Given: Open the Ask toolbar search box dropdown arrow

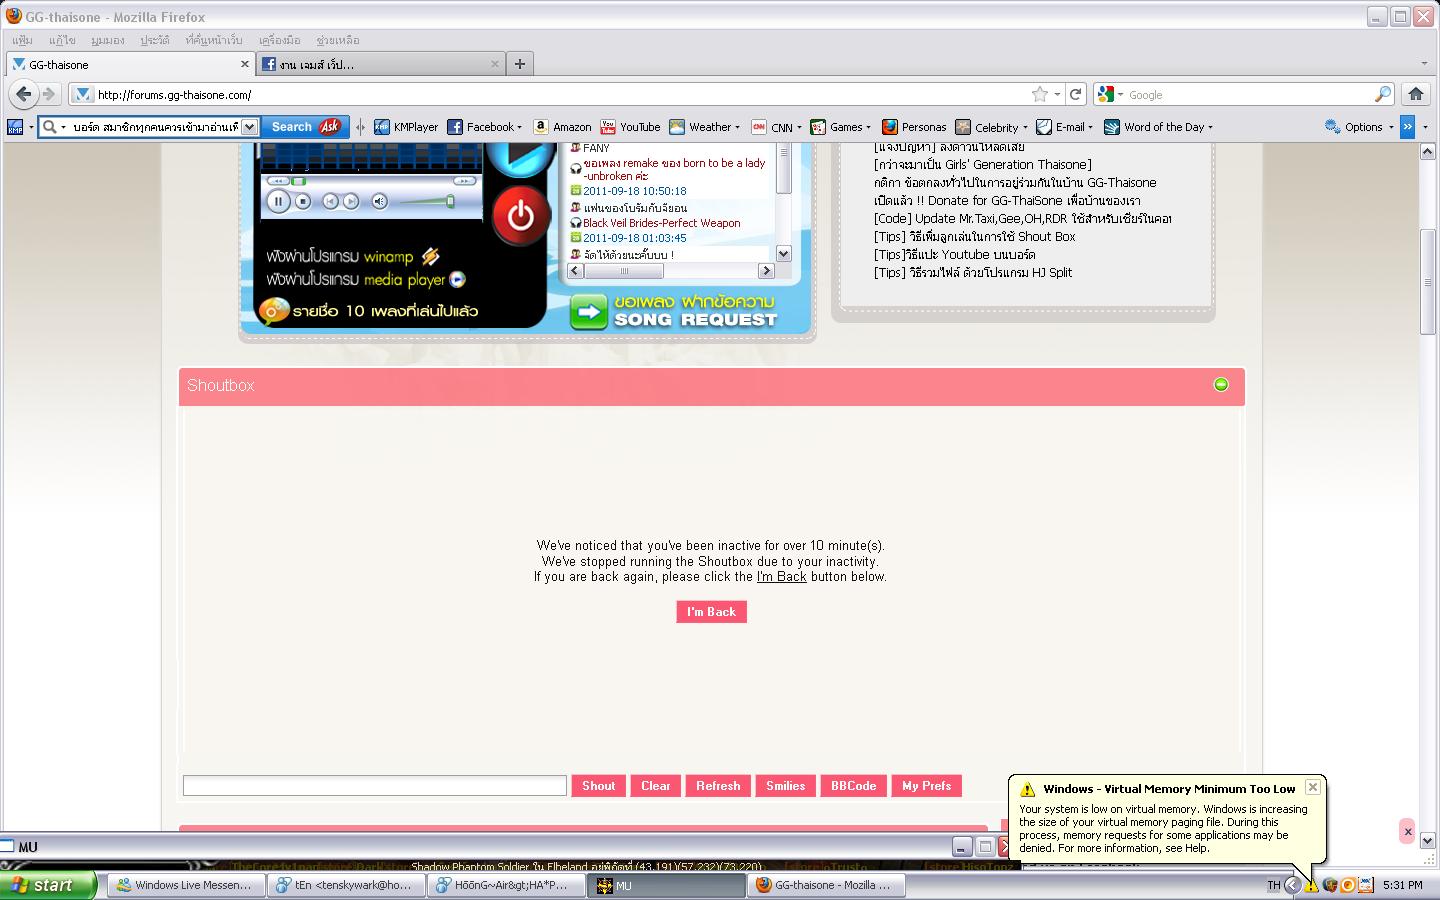Looking at the screenshot, I should pos(250,127).
